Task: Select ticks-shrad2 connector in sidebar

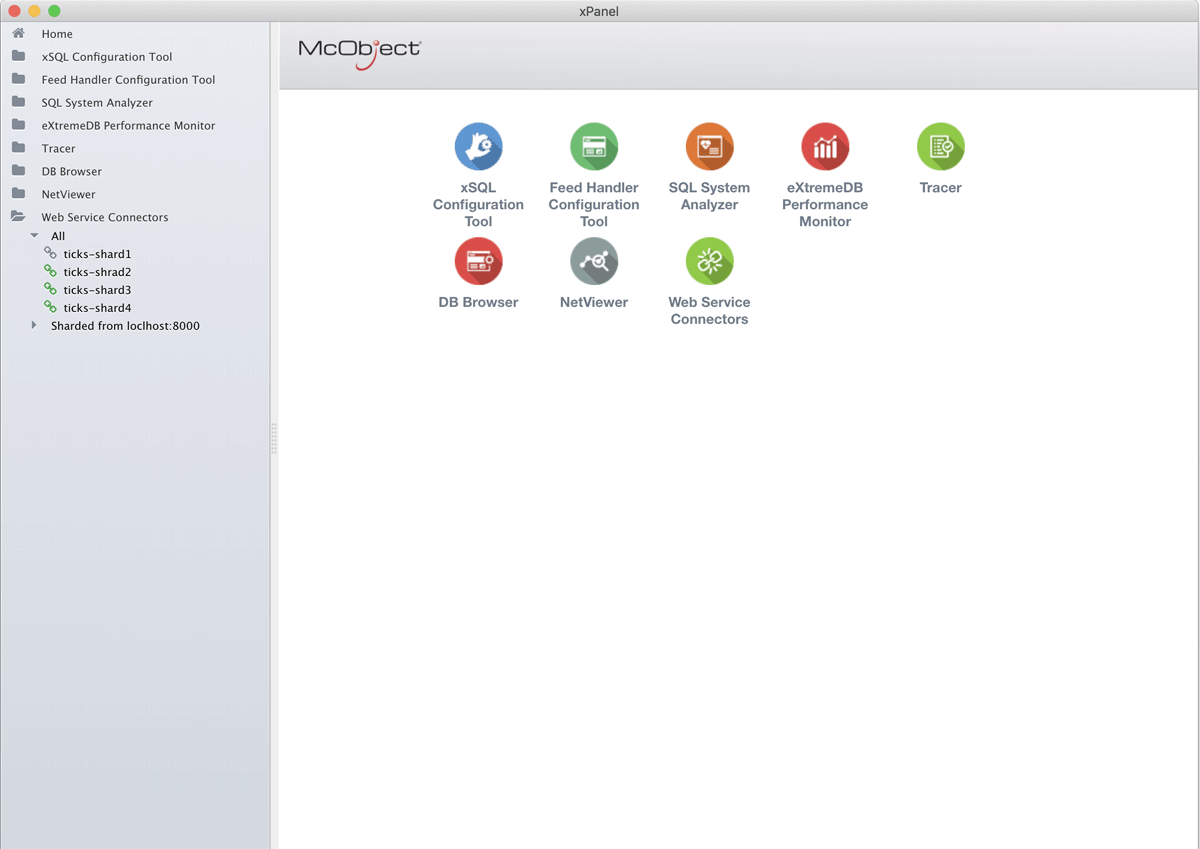Action: (x=97, y=272)
